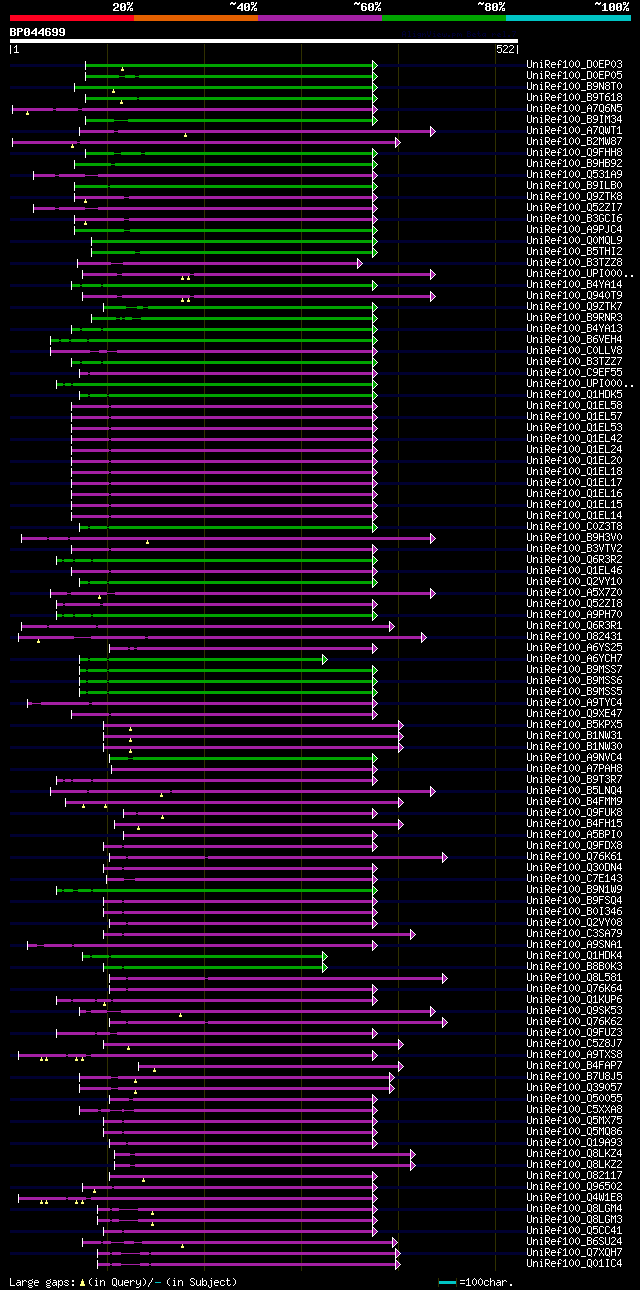Click the UniRef100_B8B0K3 entry
The height and width of the screenshot is (1290, 640).
574,967
